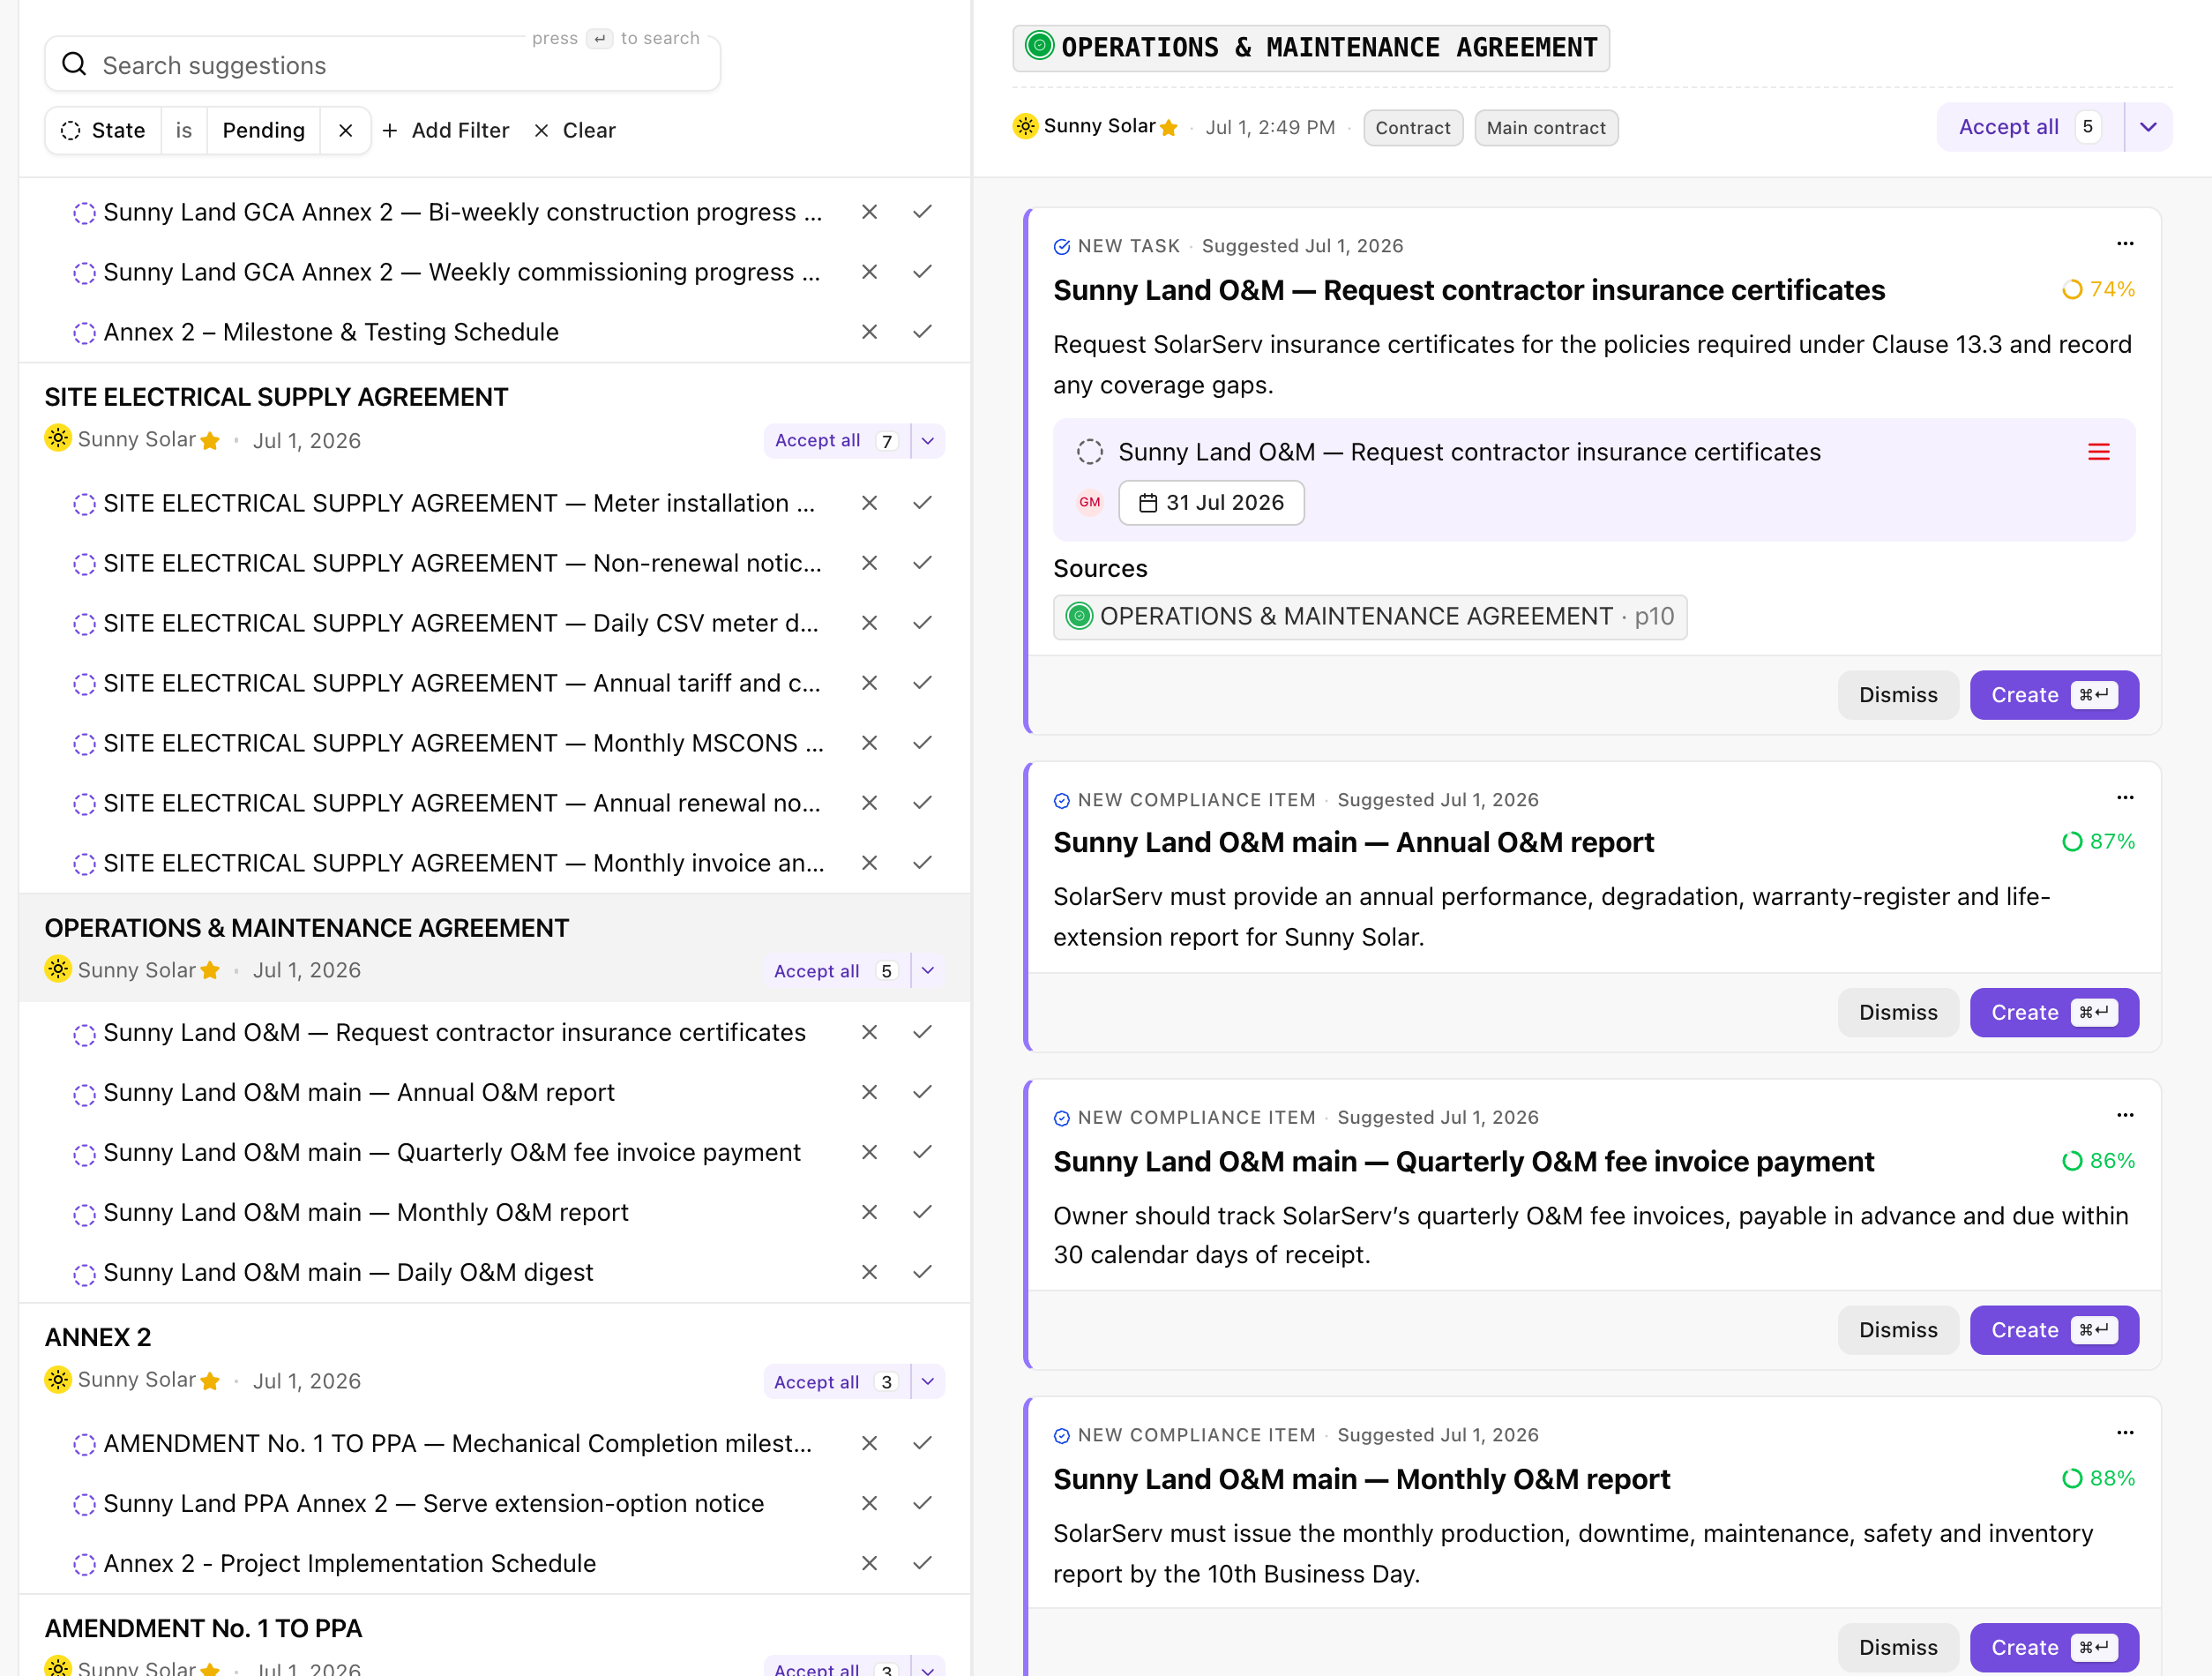Toggle status circle of Quarterly fee invoice row
Image resolution: width=2212 pixels, height=1676 pixels.
(x=85, y=1154)
